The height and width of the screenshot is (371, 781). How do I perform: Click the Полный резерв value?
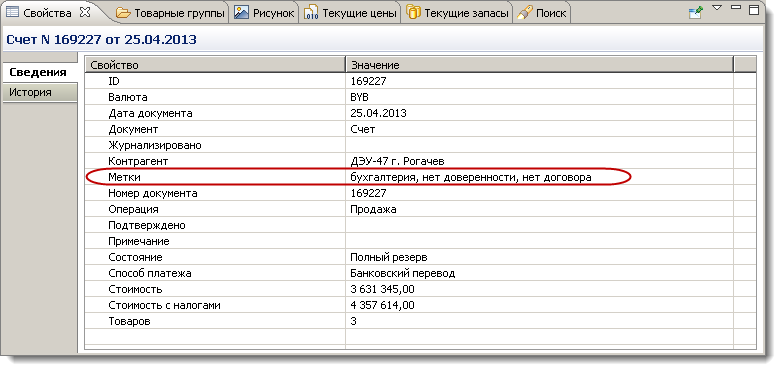pos(389,257)
